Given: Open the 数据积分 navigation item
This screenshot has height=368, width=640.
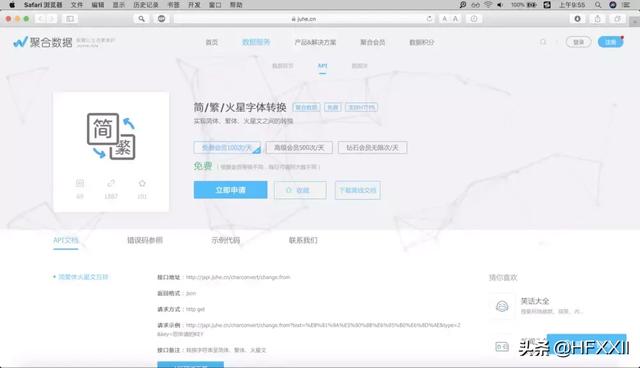Looking at the screenshot, I should pos(422,42).
